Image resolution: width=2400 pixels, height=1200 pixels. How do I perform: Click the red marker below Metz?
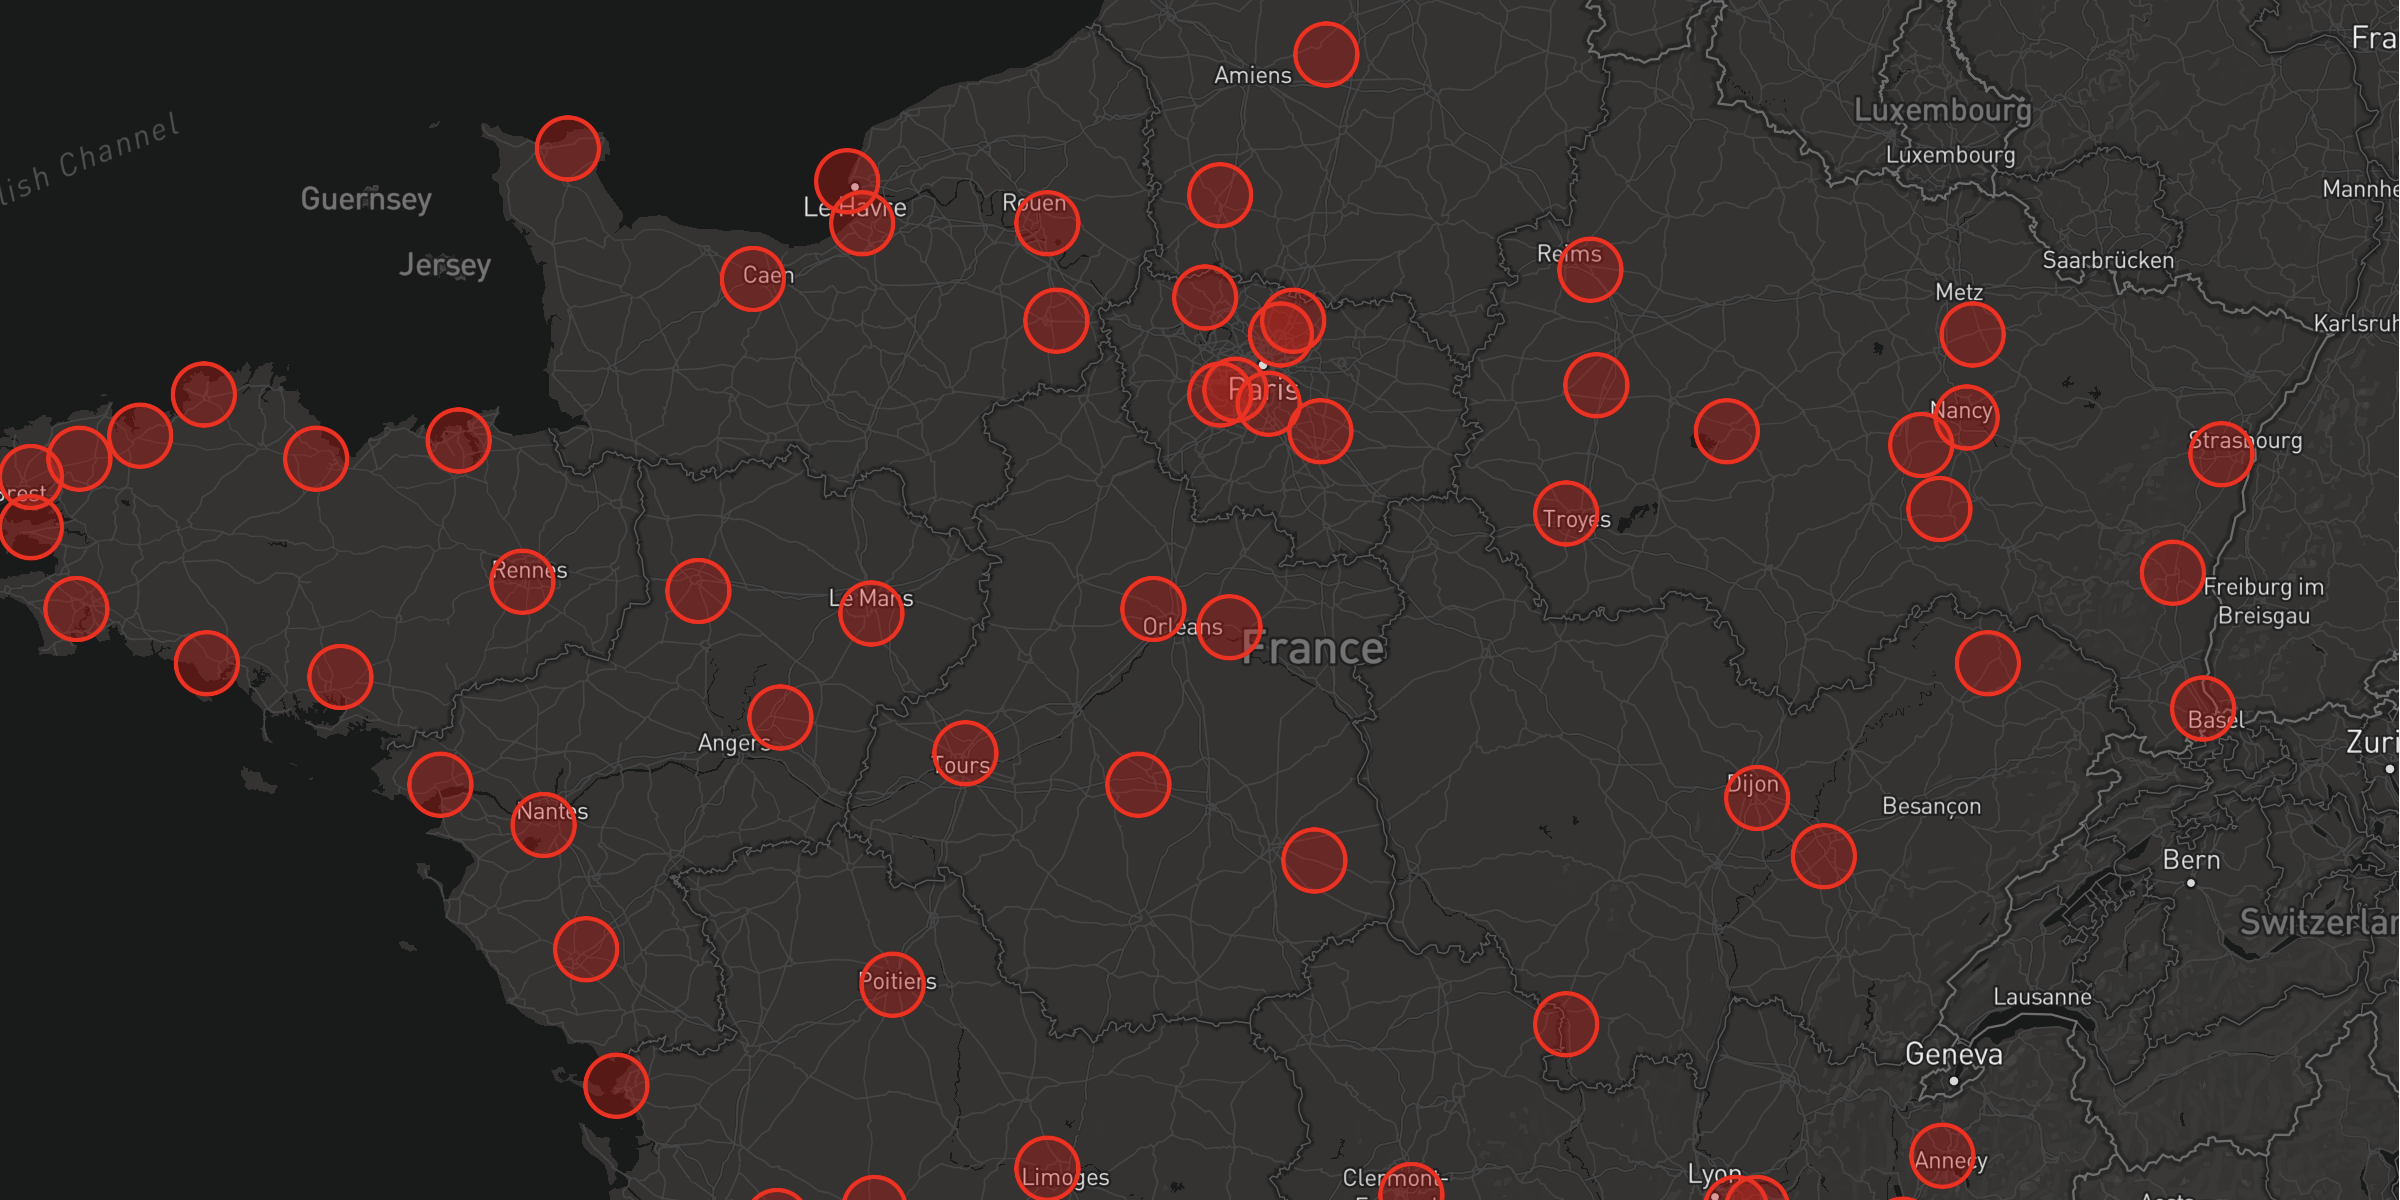click(x=1971, y=334)
